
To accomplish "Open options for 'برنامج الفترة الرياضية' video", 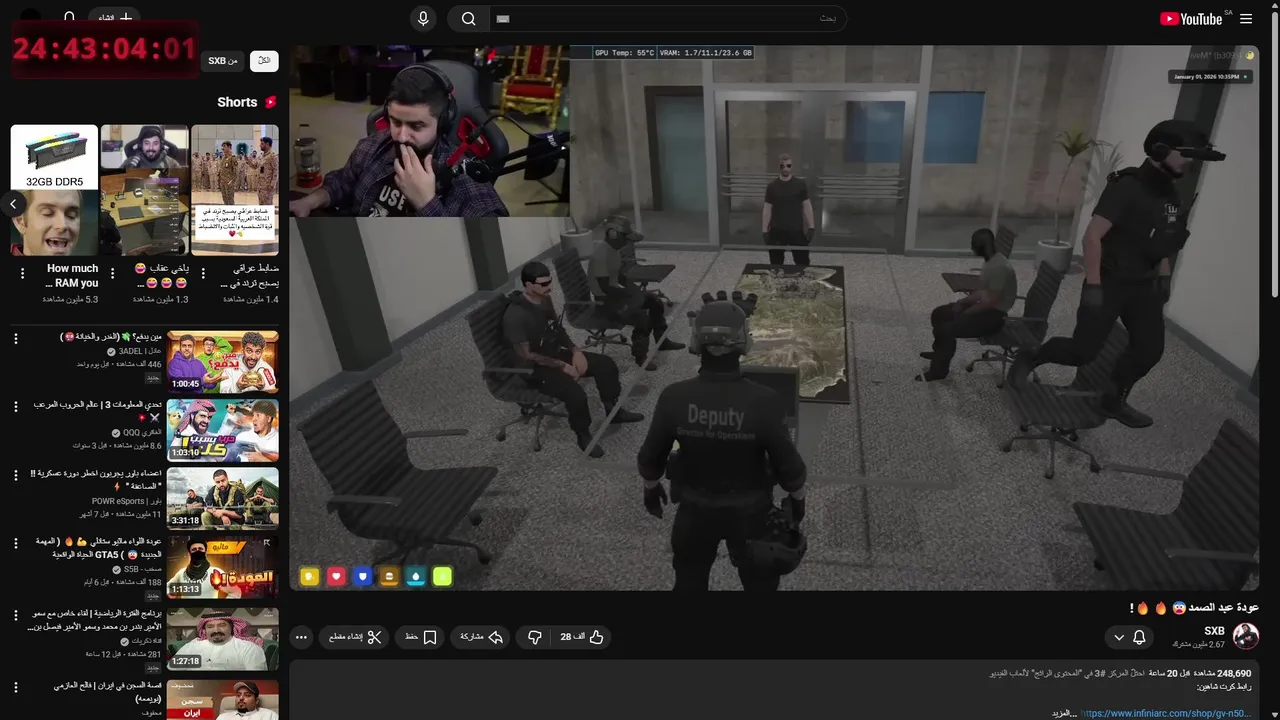I will coord(16,615).
